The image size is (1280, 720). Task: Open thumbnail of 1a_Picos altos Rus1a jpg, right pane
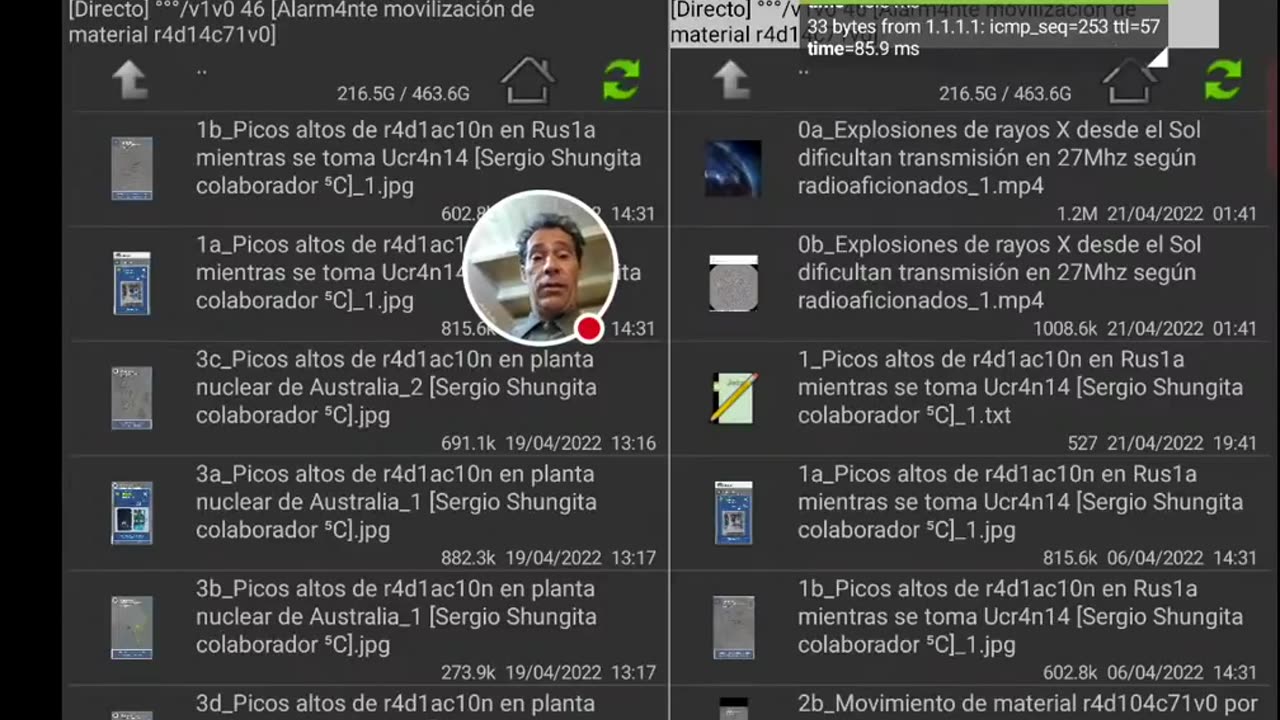tap(733, 513)
